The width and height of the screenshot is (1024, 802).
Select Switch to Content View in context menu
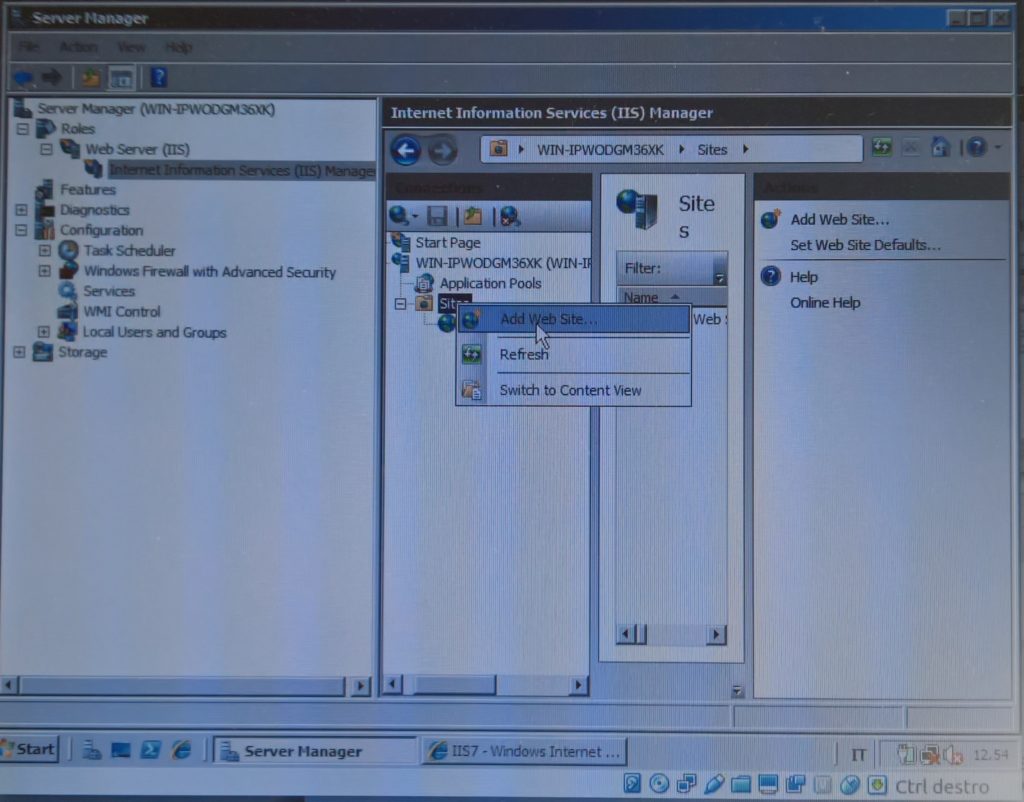[x=574, y=391]
